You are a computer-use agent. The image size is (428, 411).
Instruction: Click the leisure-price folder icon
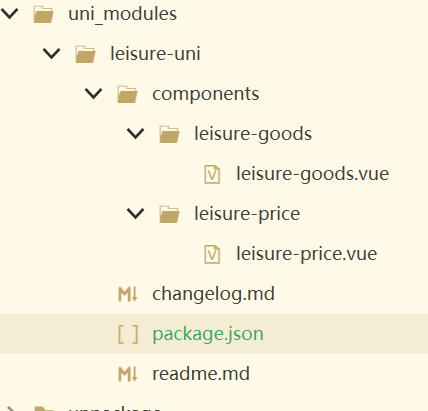169,215
